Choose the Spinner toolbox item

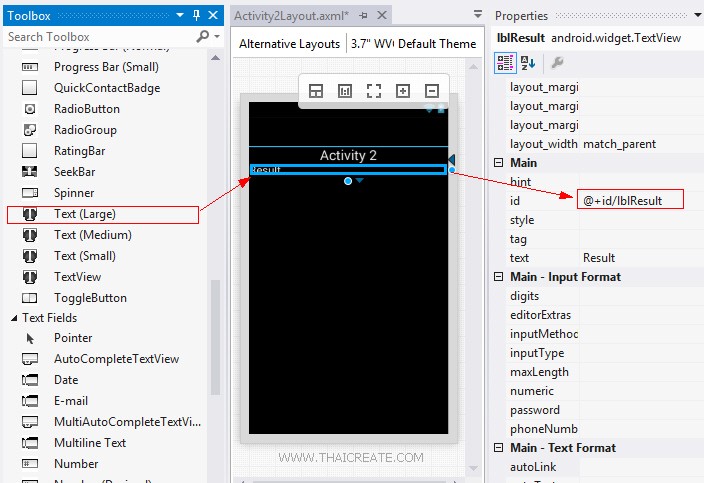[74, 193]
